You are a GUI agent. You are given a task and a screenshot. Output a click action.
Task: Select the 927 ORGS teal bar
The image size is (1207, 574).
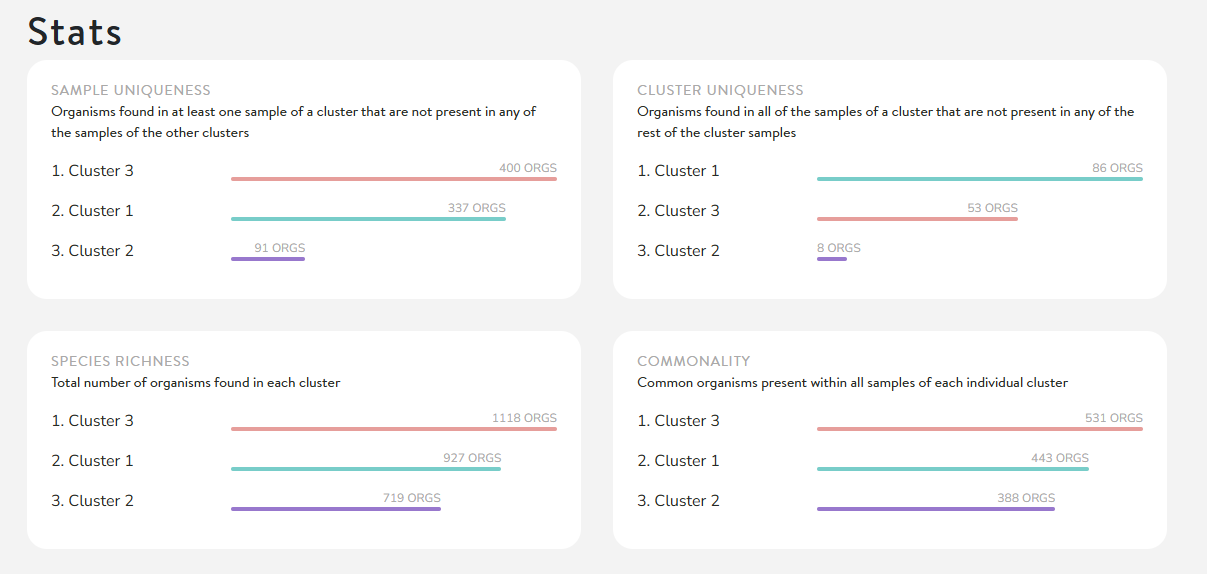pos(366,469)
